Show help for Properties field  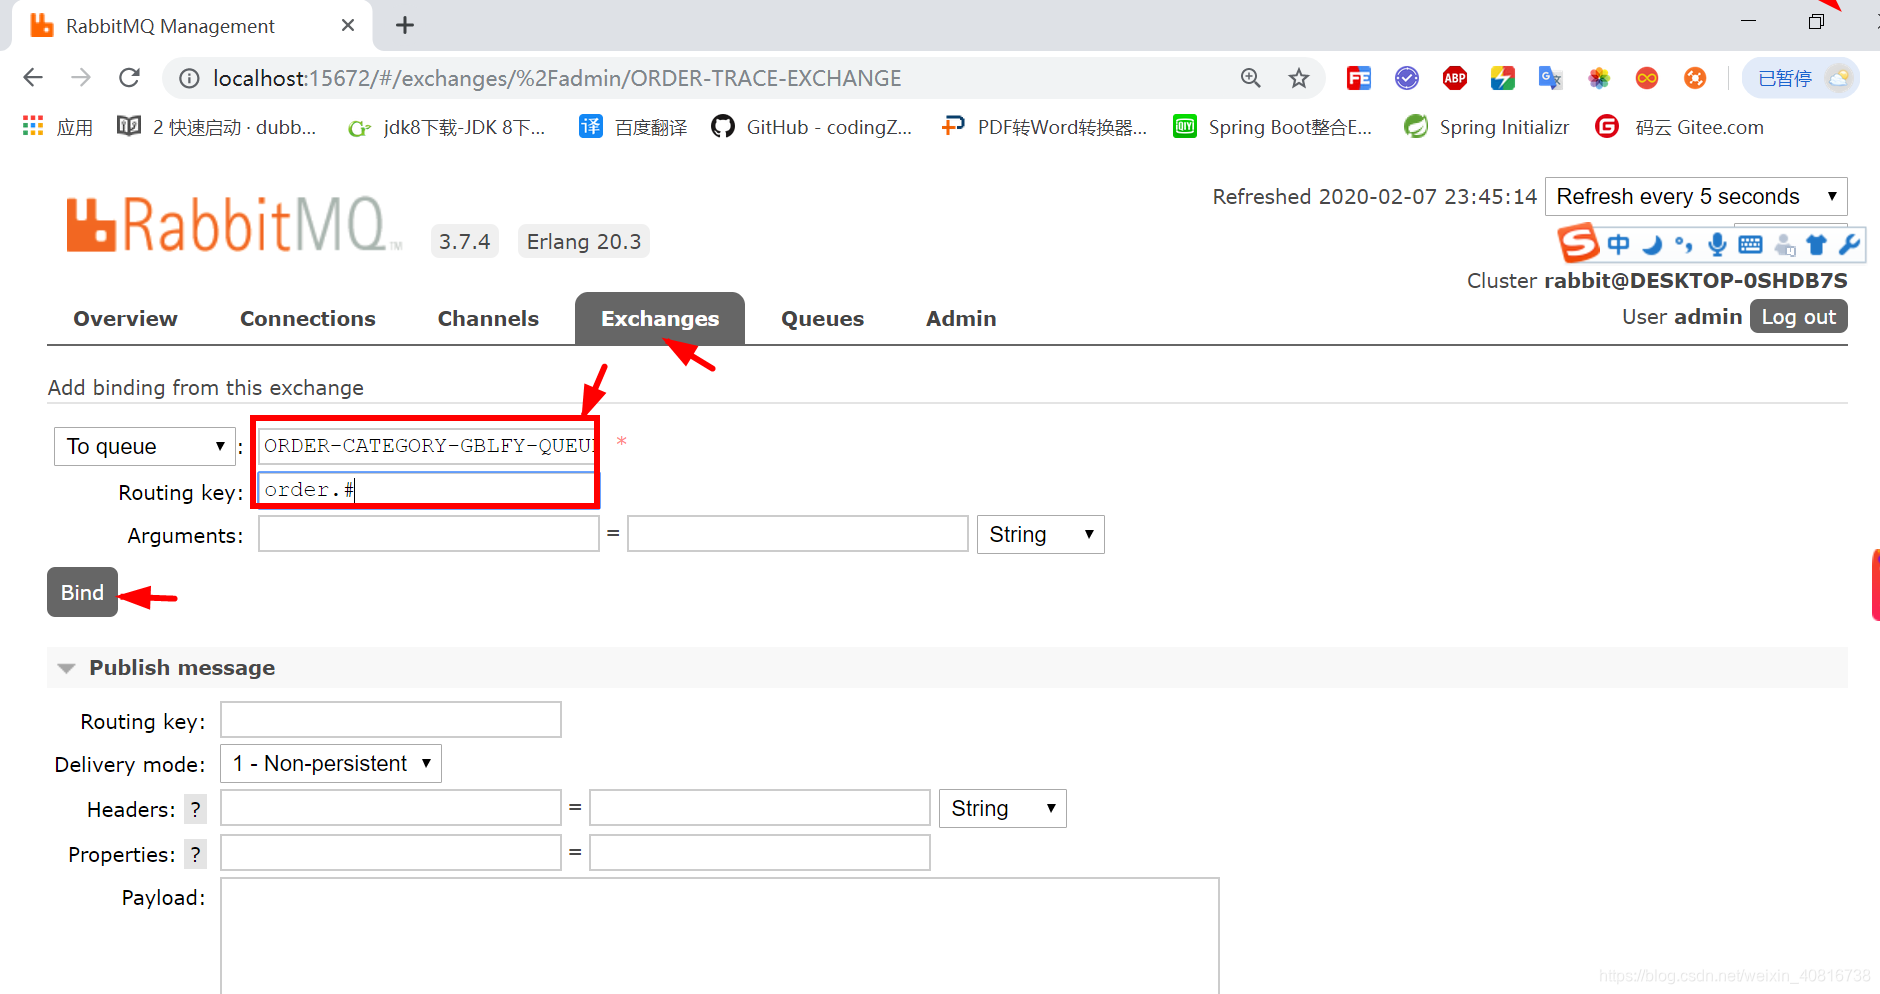195,854
